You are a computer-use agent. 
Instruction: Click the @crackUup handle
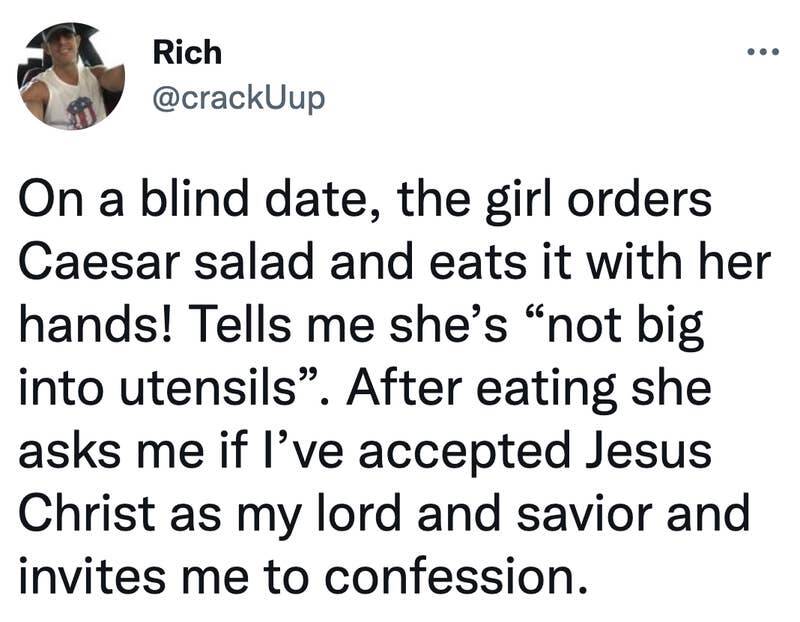point(238,98)
